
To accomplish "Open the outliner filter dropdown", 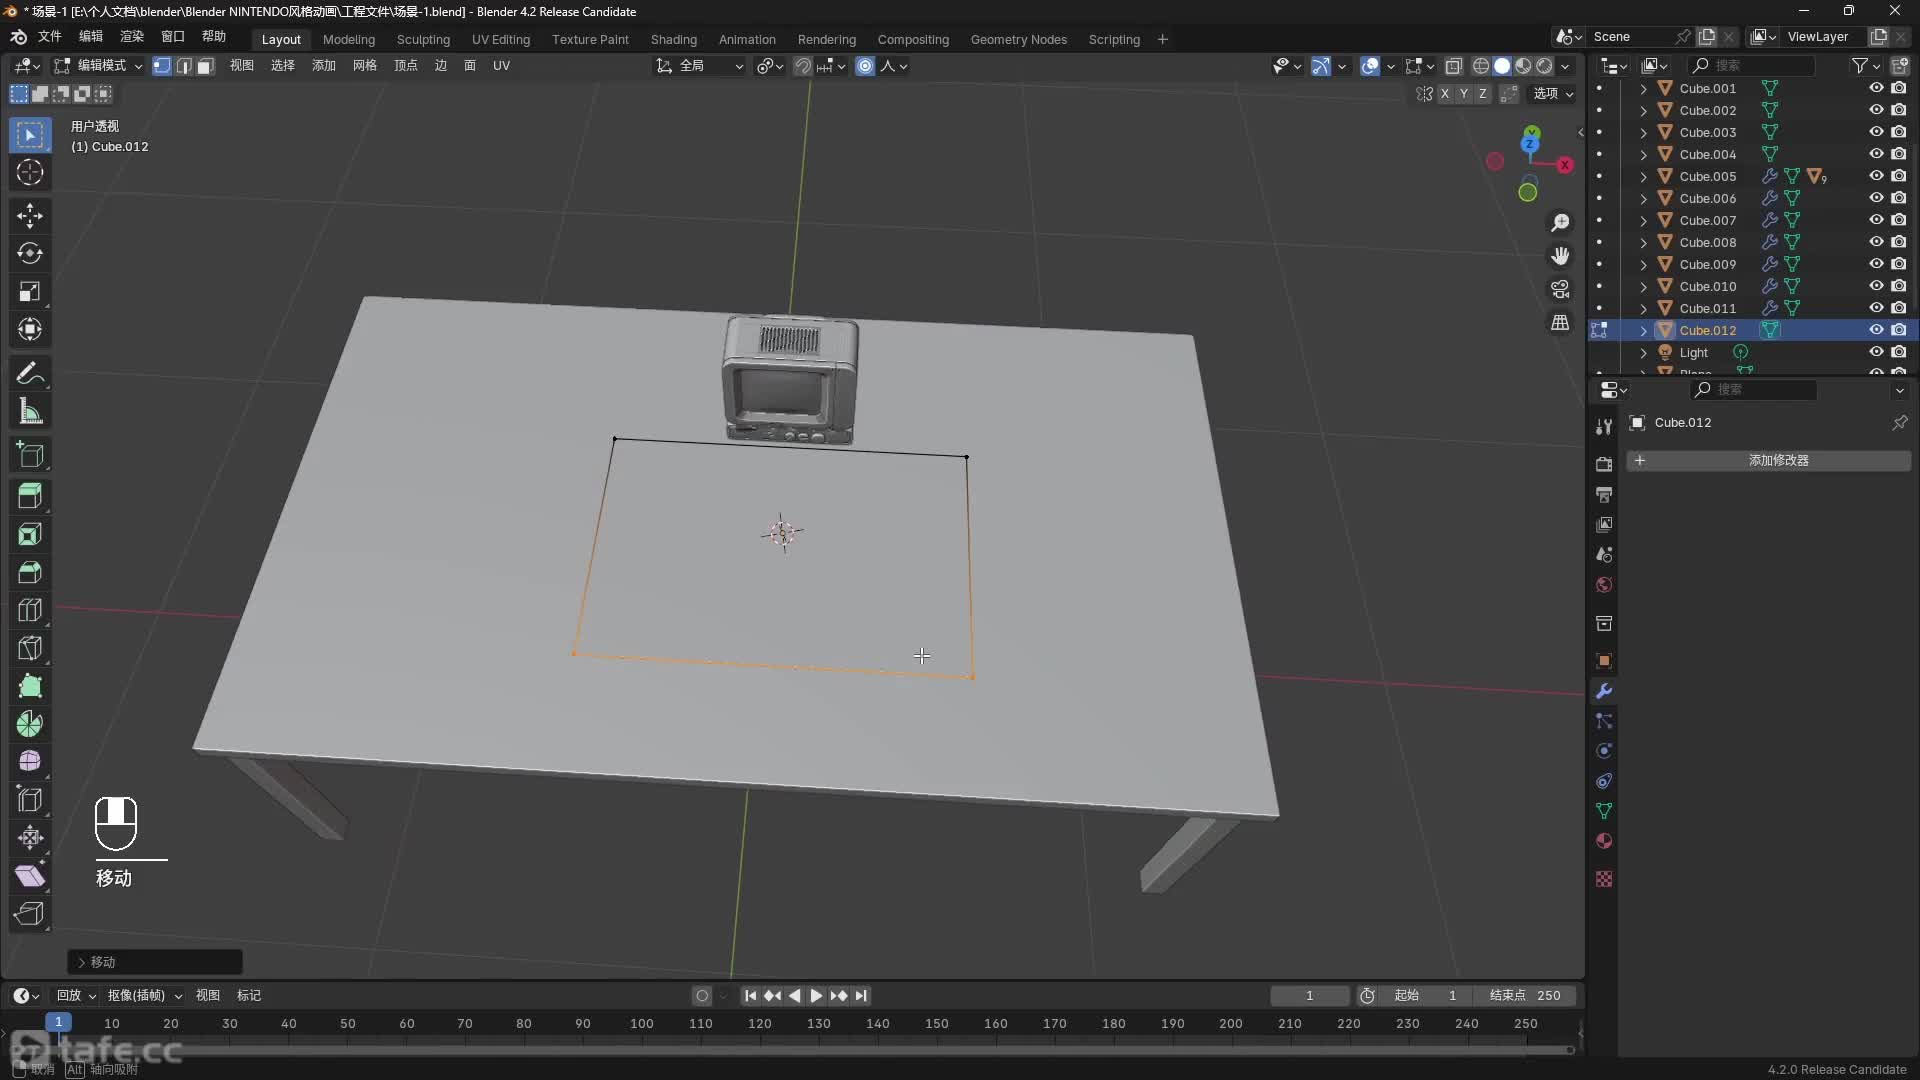I will pos(1866,66).
